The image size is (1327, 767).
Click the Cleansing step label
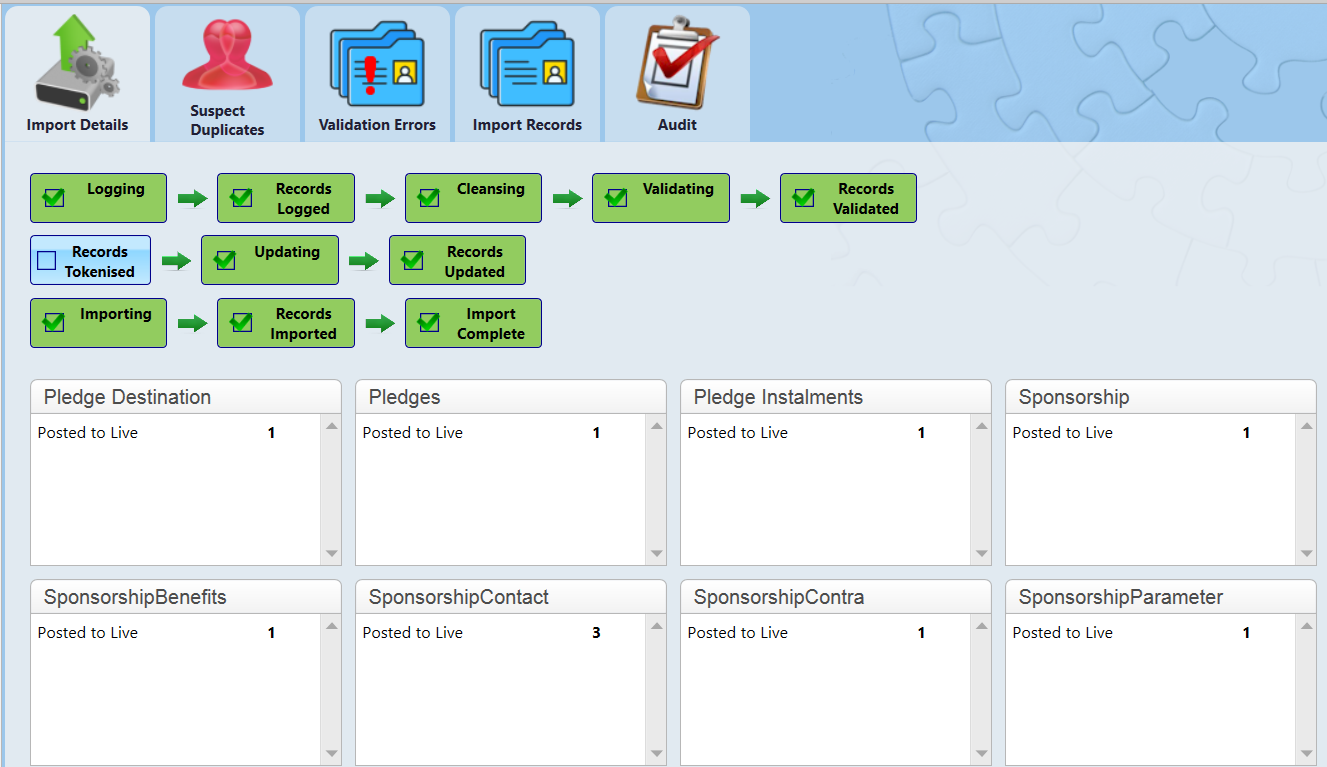coord(491,189)
